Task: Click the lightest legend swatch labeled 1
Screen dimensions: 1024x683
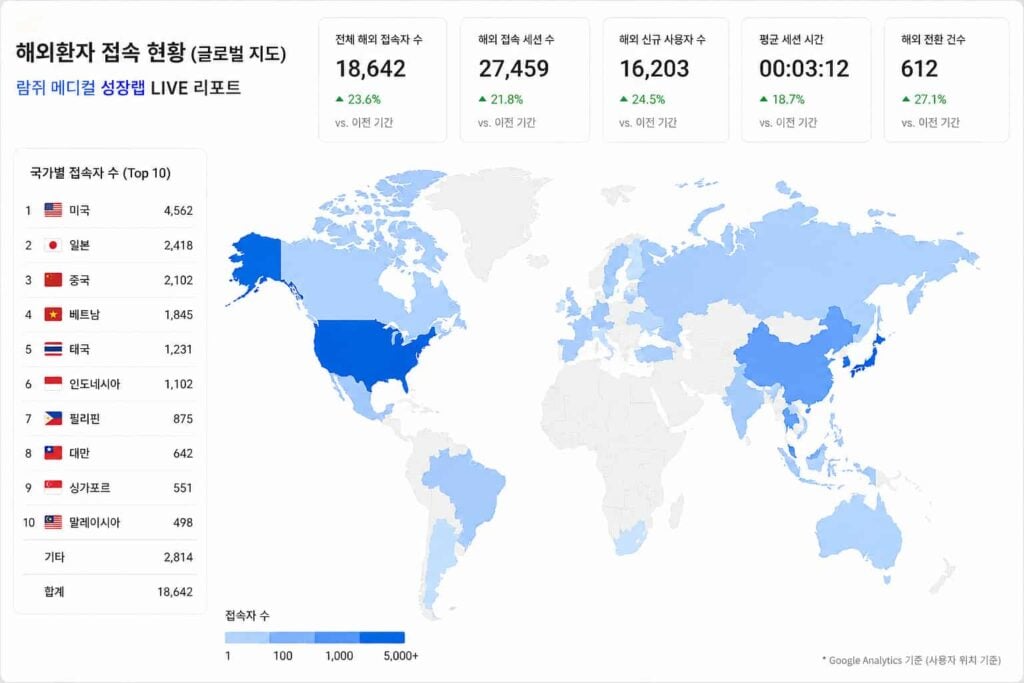Action: (247, 637)
